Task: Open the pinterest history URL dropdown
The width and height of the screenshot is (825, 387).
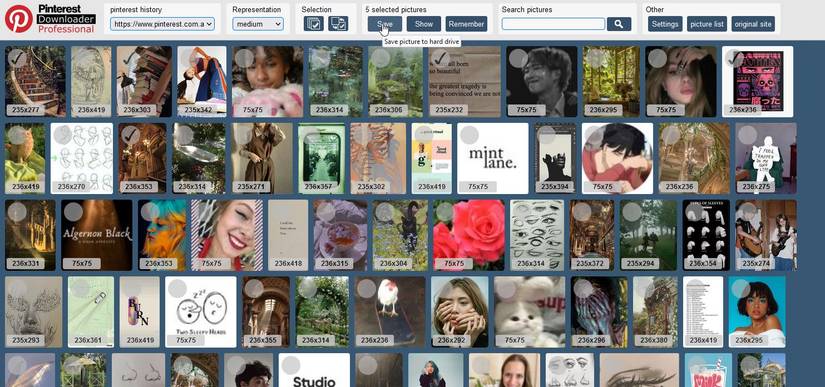Action: click(x=162, y=24)
